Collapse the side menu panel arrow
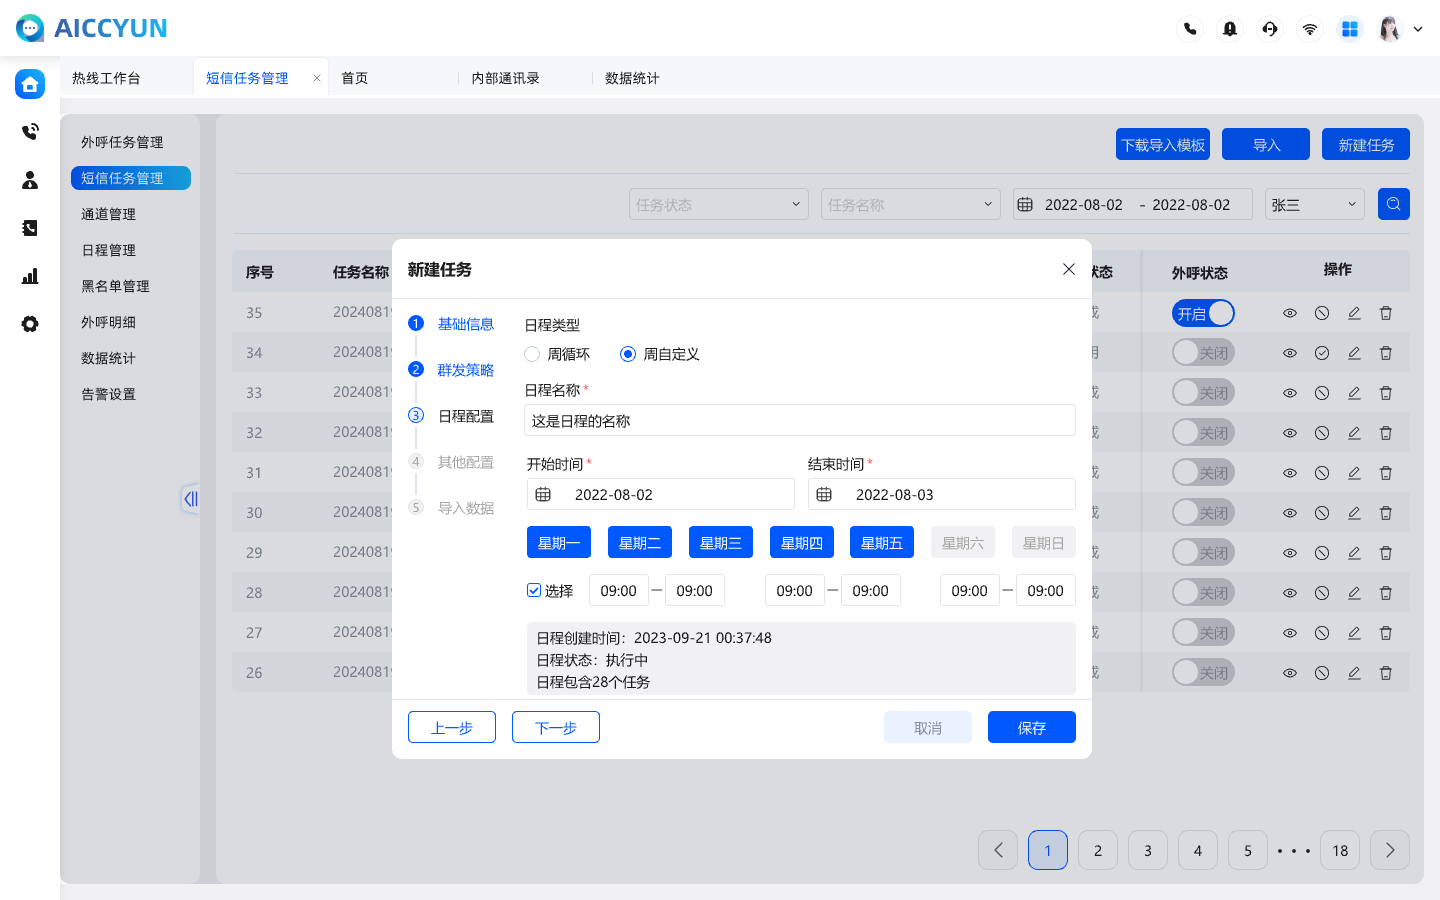The image size is (1440, 900). [190, 498]
